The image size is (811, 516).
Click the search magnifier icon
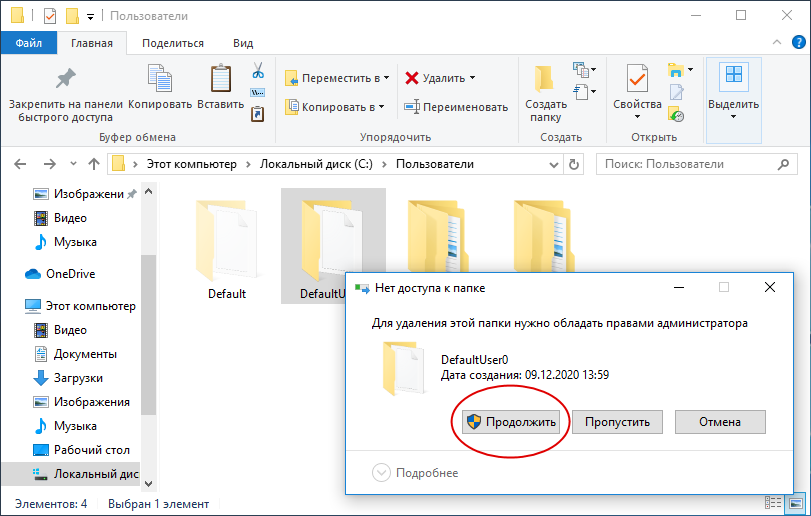tap(784, 164)
